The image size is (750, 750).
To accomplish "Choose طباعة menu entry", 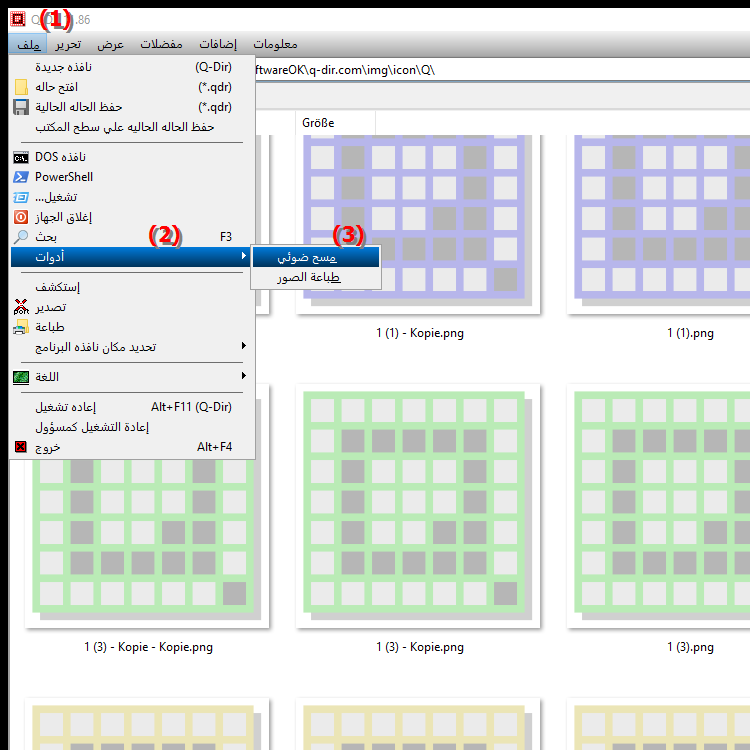I will [132, 327].
